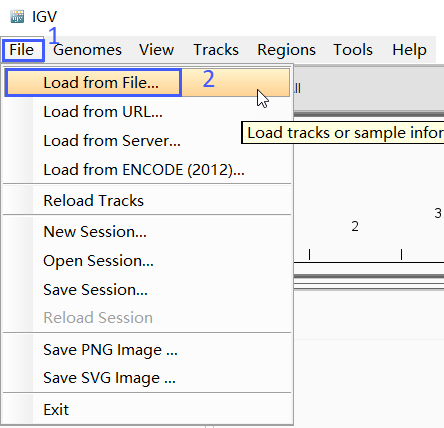Choose Save SVG Image ...

click(x=147, y=378)
